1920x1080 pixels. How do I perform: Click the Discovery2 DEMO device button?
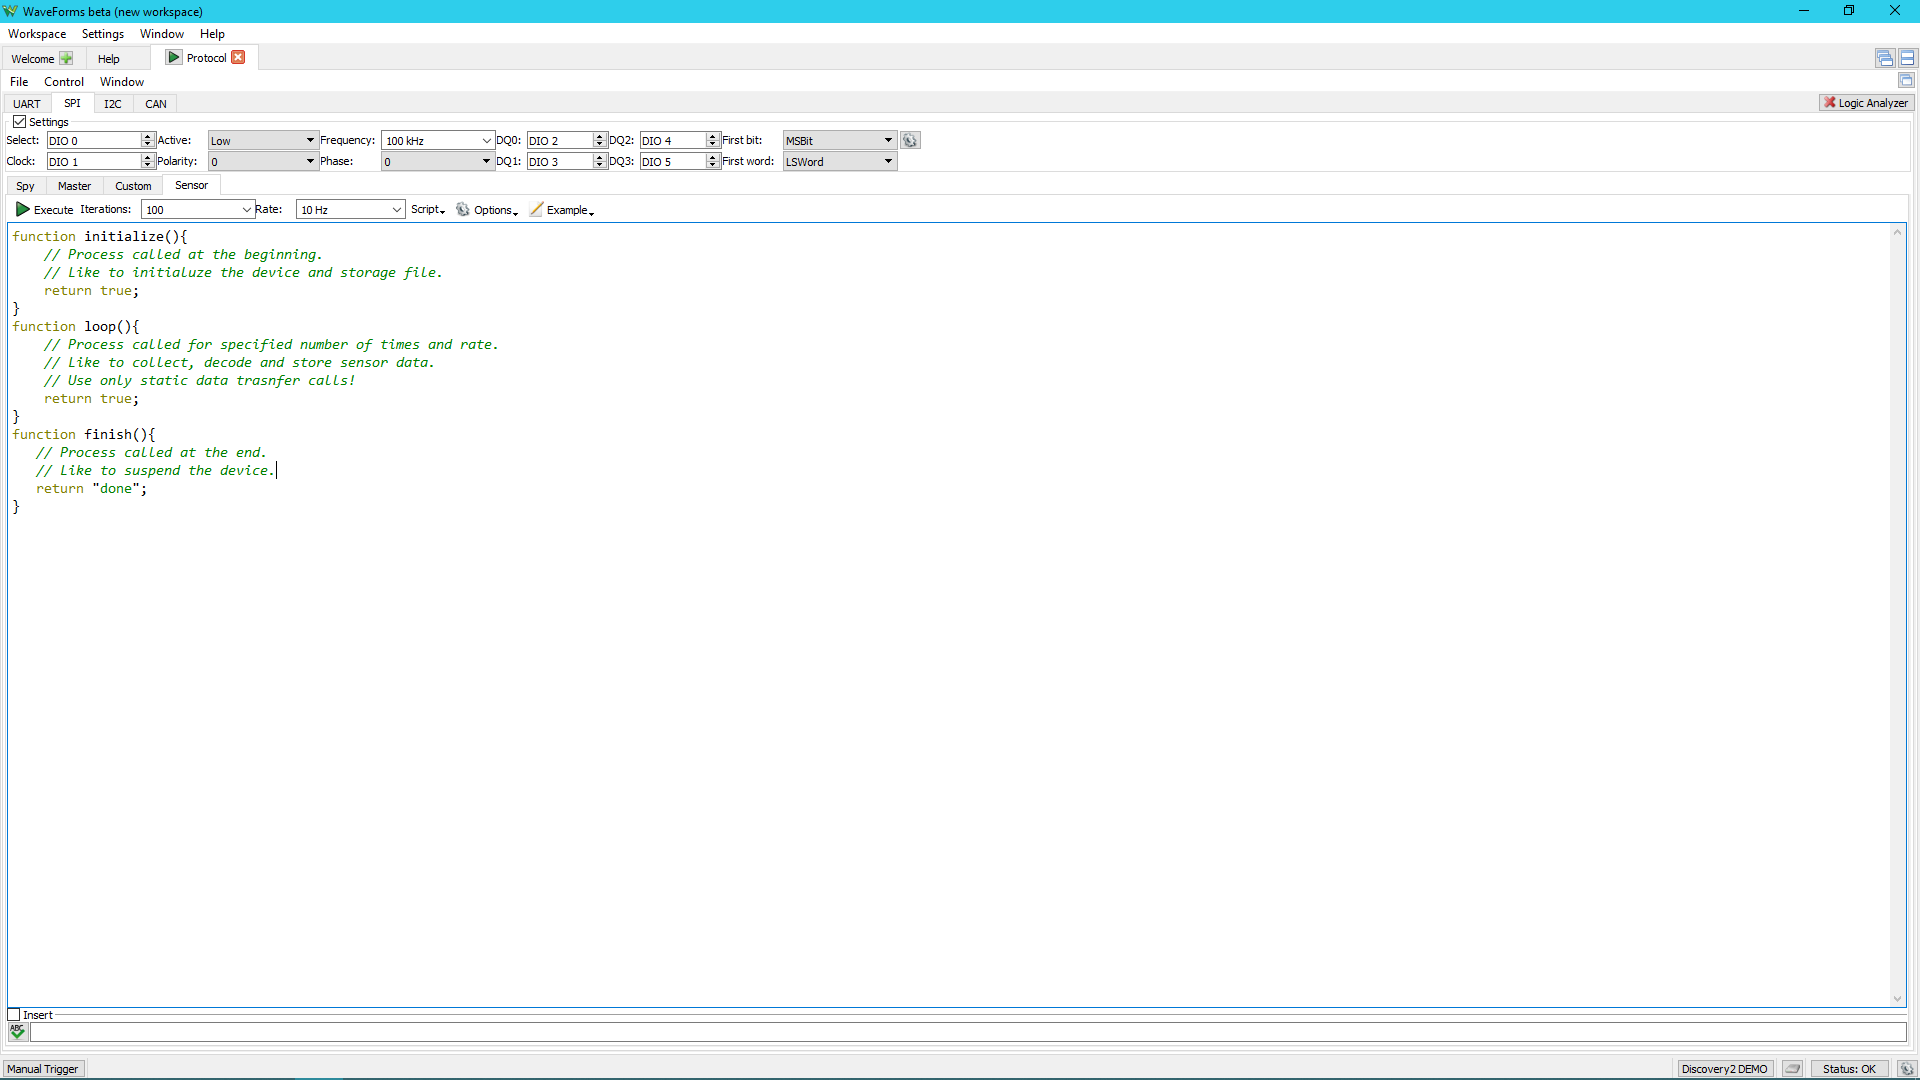point(1724,1069)
